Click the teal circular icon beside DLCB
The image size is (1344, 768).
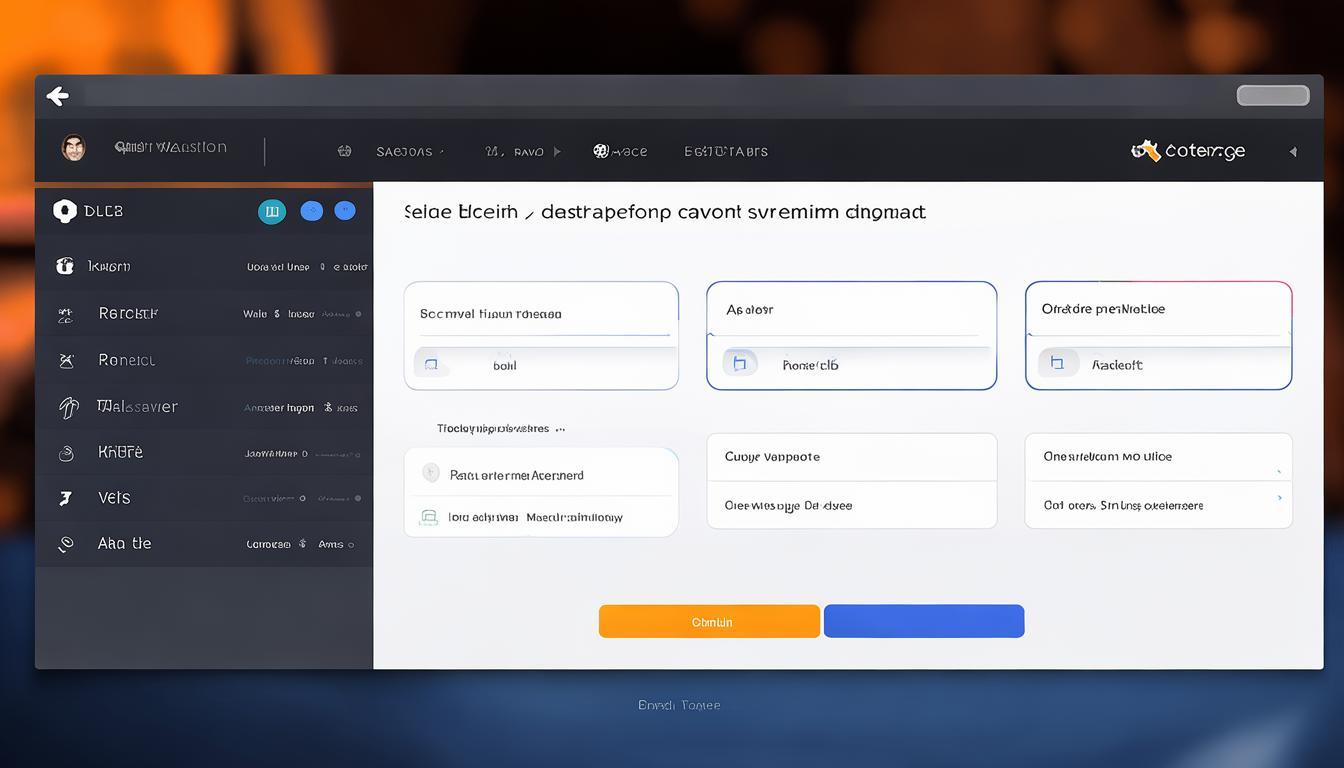pyautogui.click(x=271, y=211)
